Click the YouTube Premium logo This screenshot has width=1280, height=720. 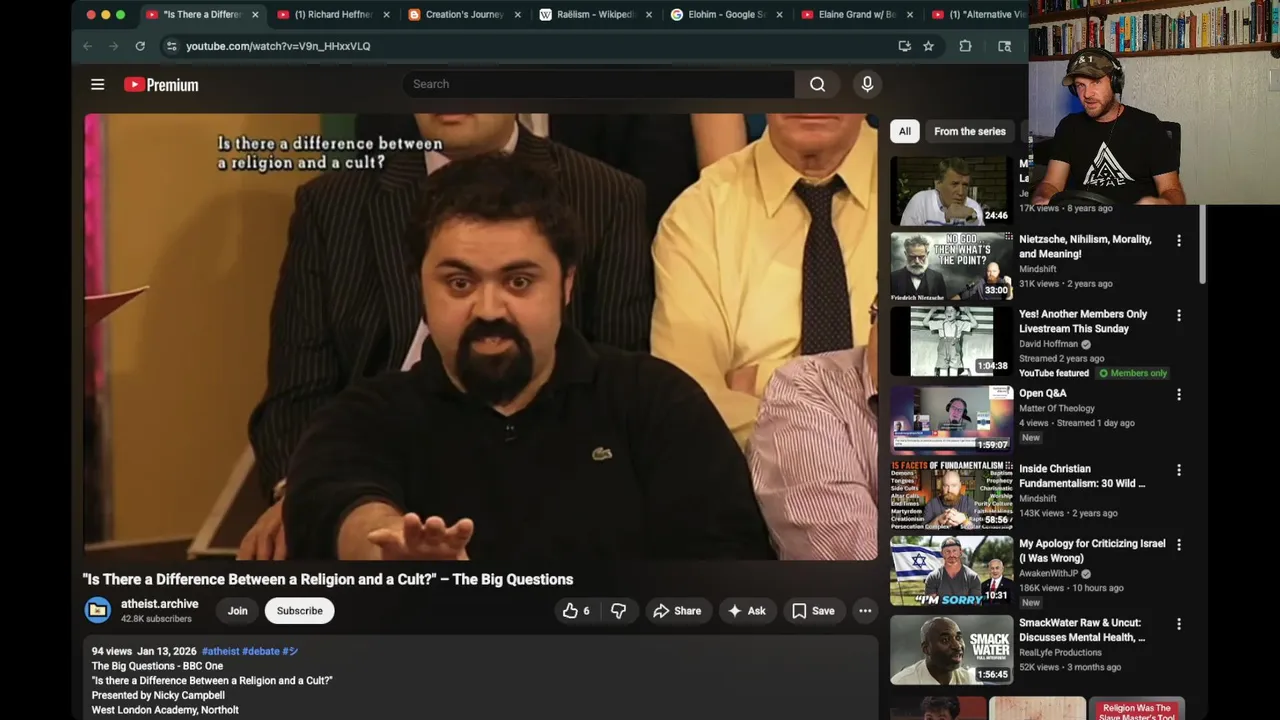click(161, 85)
